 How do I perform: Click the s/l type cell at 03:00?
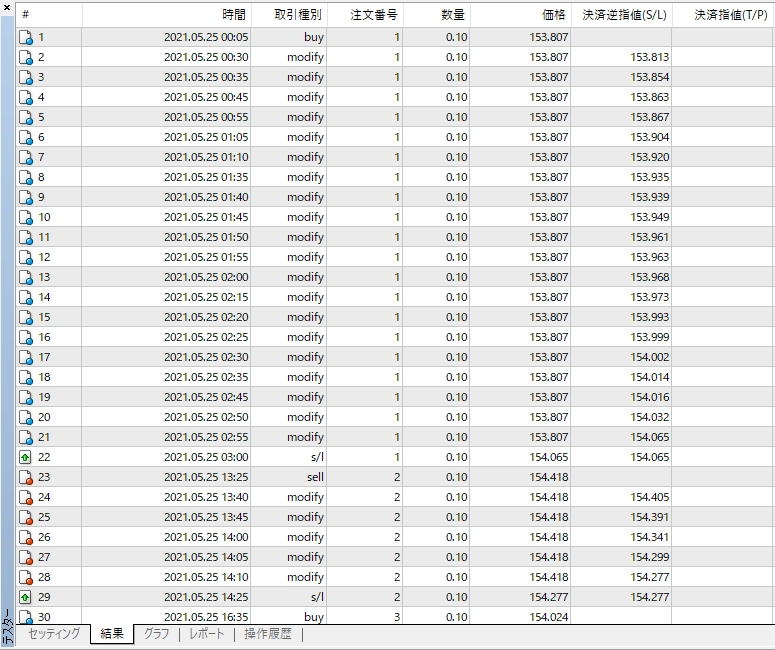point(317,458)
